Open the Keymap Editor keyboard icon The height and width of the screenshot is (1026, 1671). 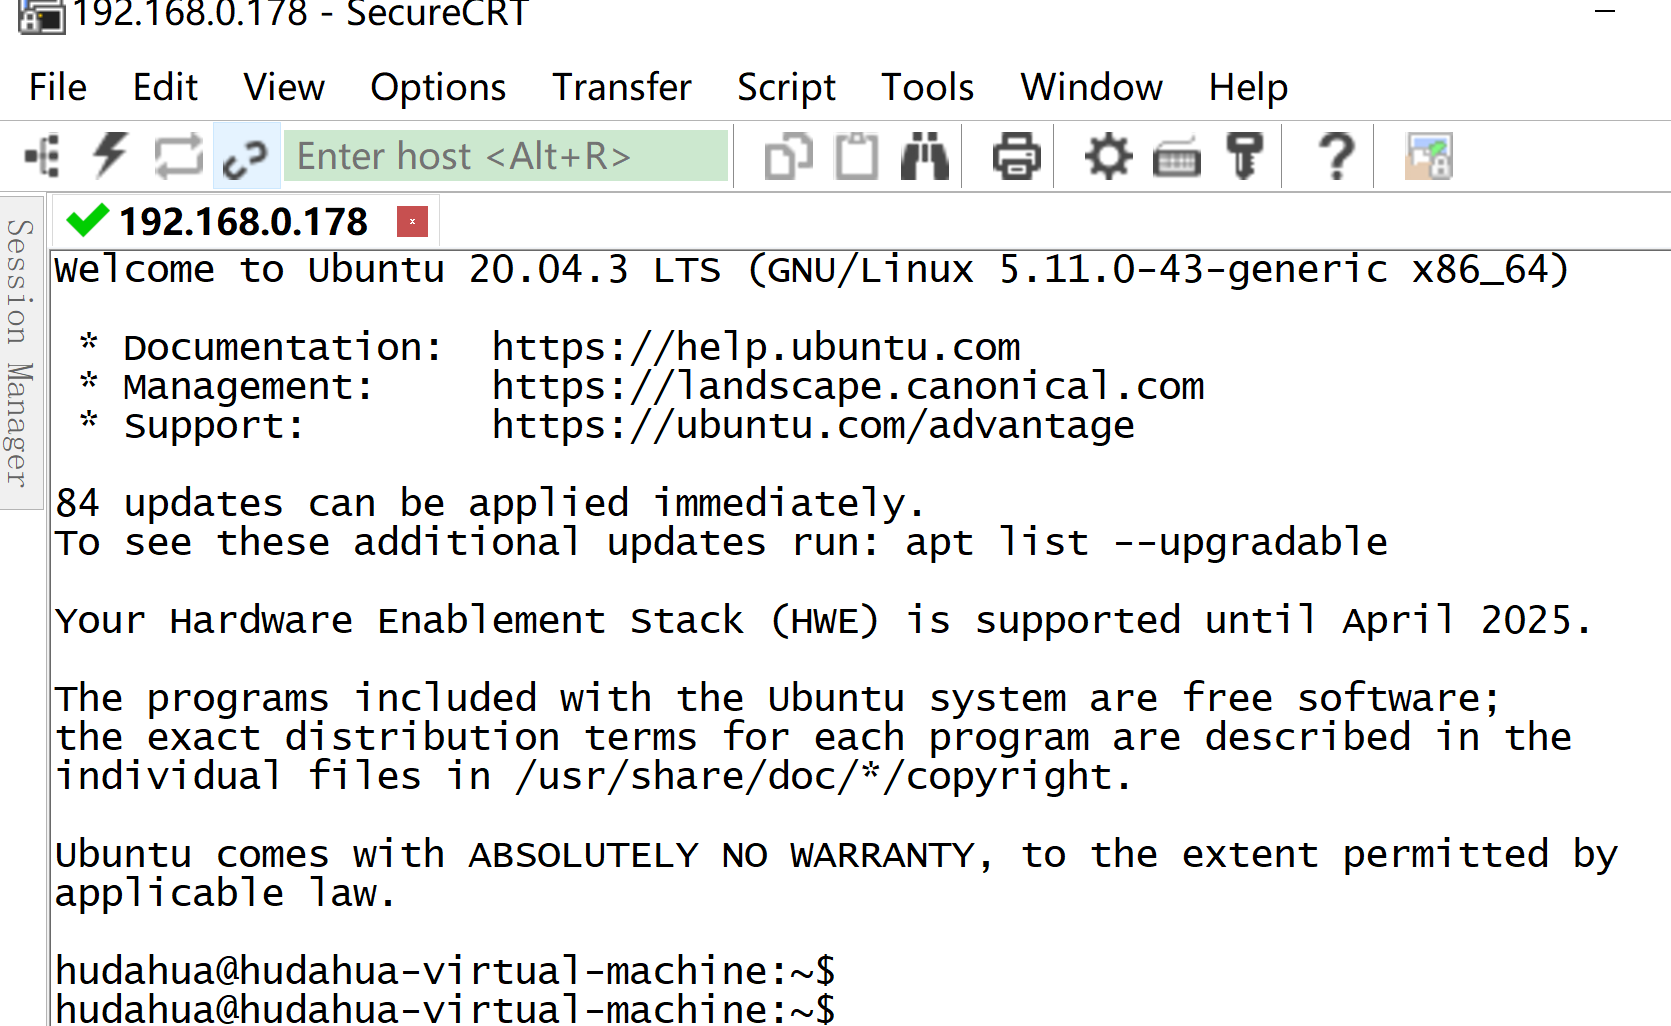click(1176, 158)
